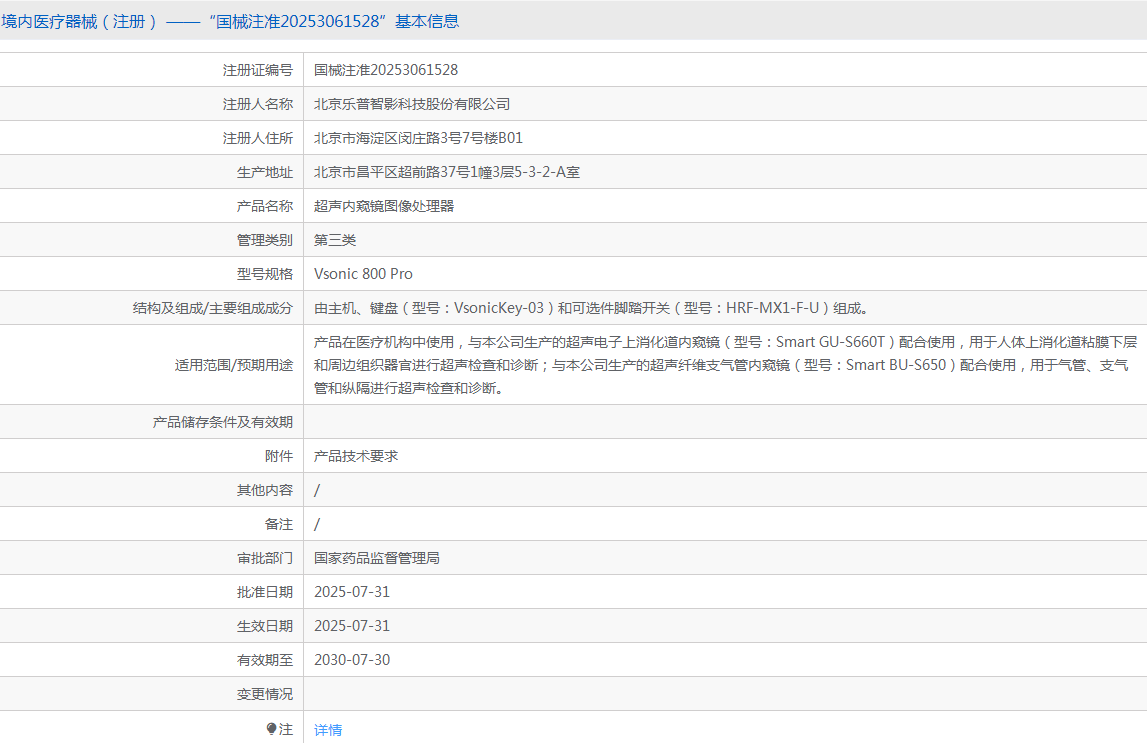Click the 其他内容 label

pyautogui.click(x=265, y=490)
